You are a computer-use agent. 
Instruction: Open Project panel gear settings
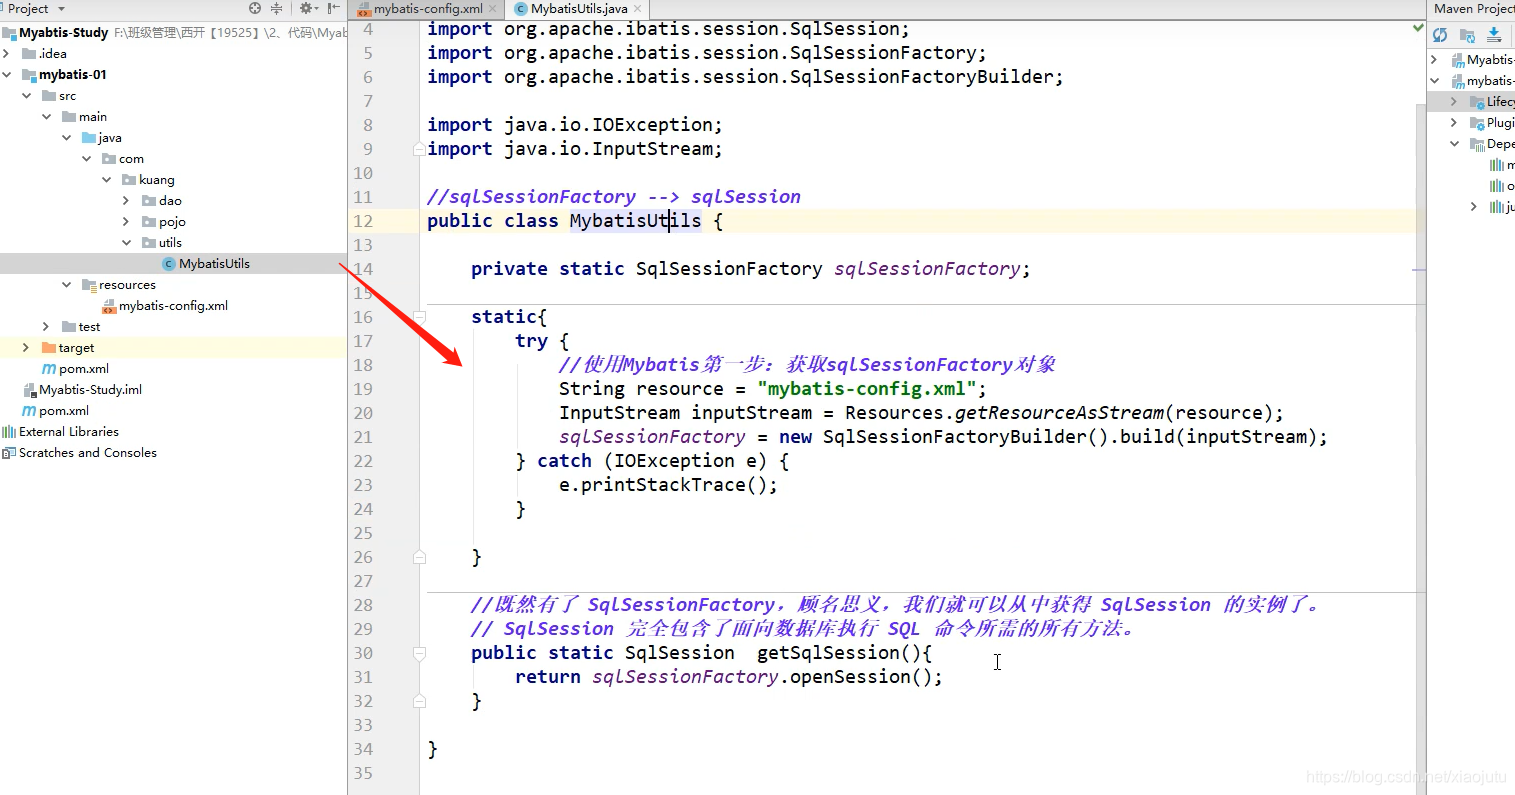(x=306, y=8)
